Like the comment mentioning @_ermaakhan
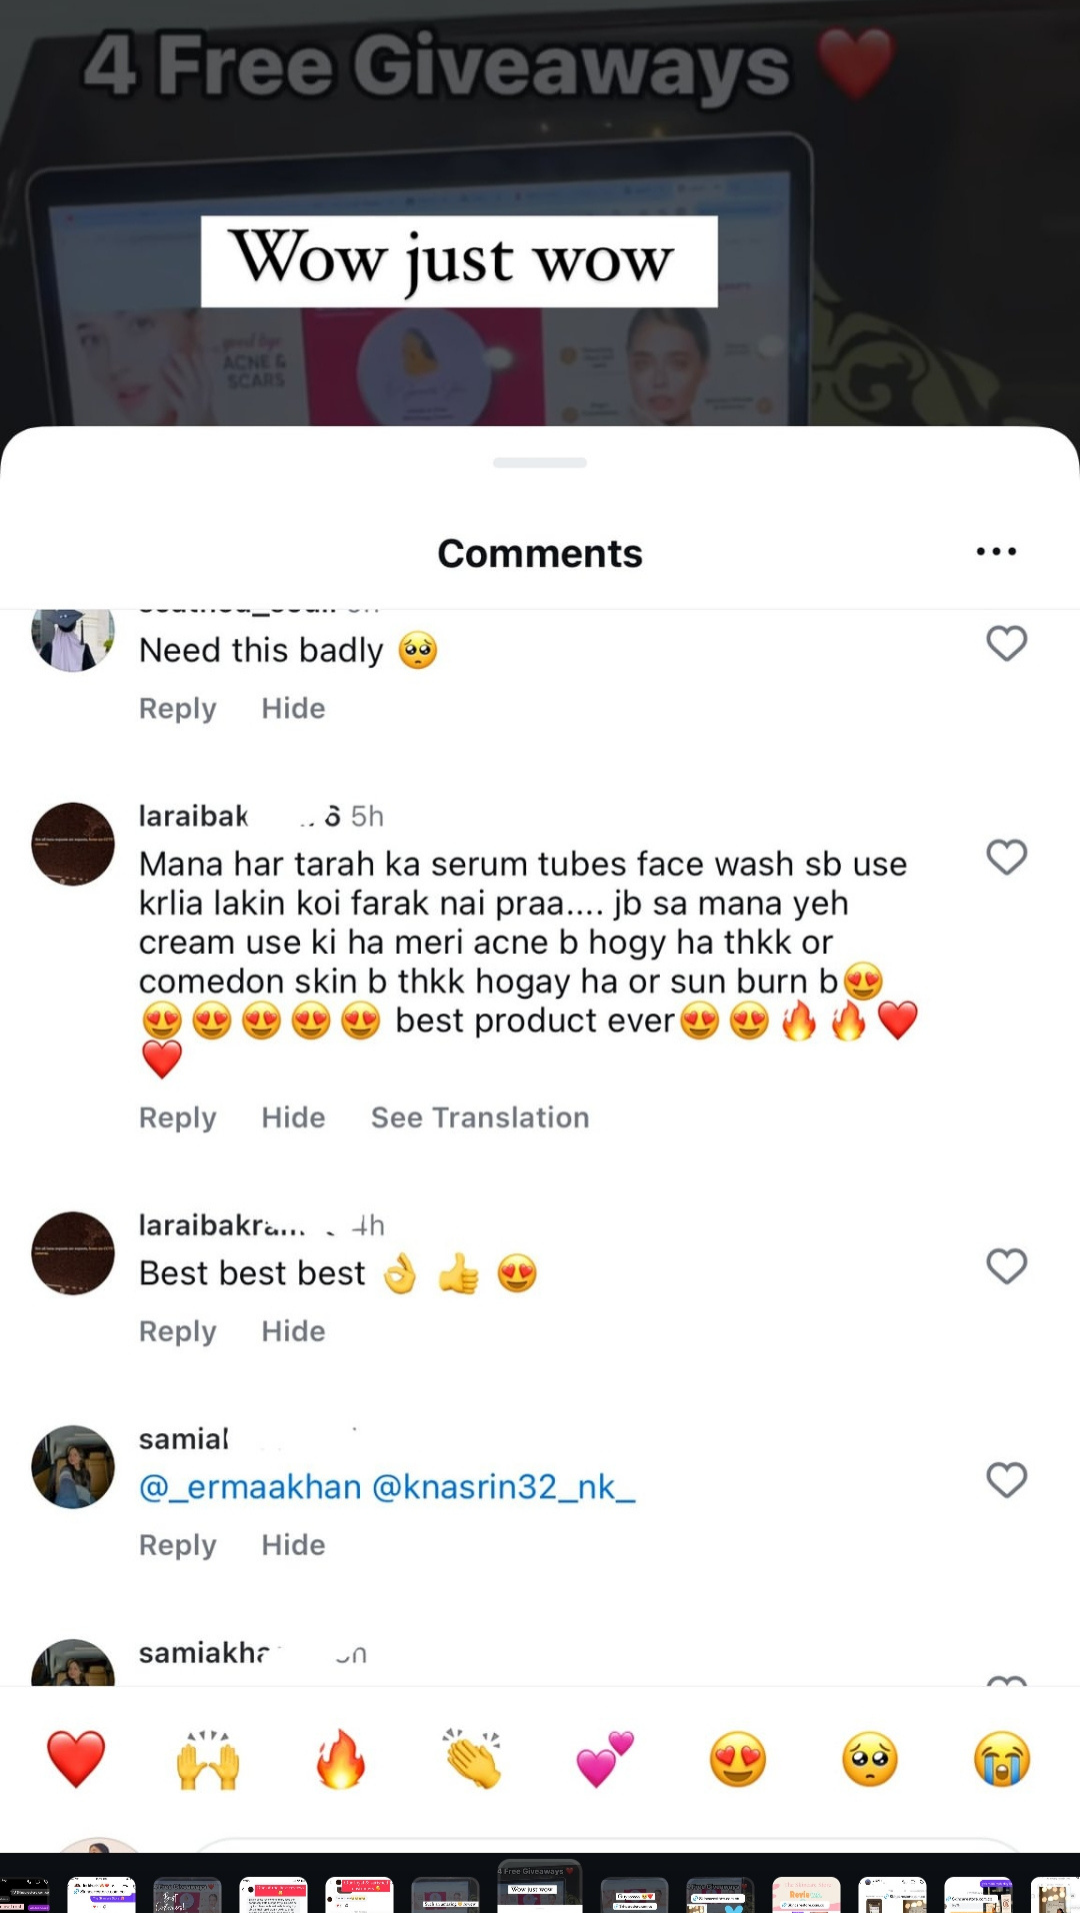Viewport: 1080px width, 1913px height. [1006, 1480]
